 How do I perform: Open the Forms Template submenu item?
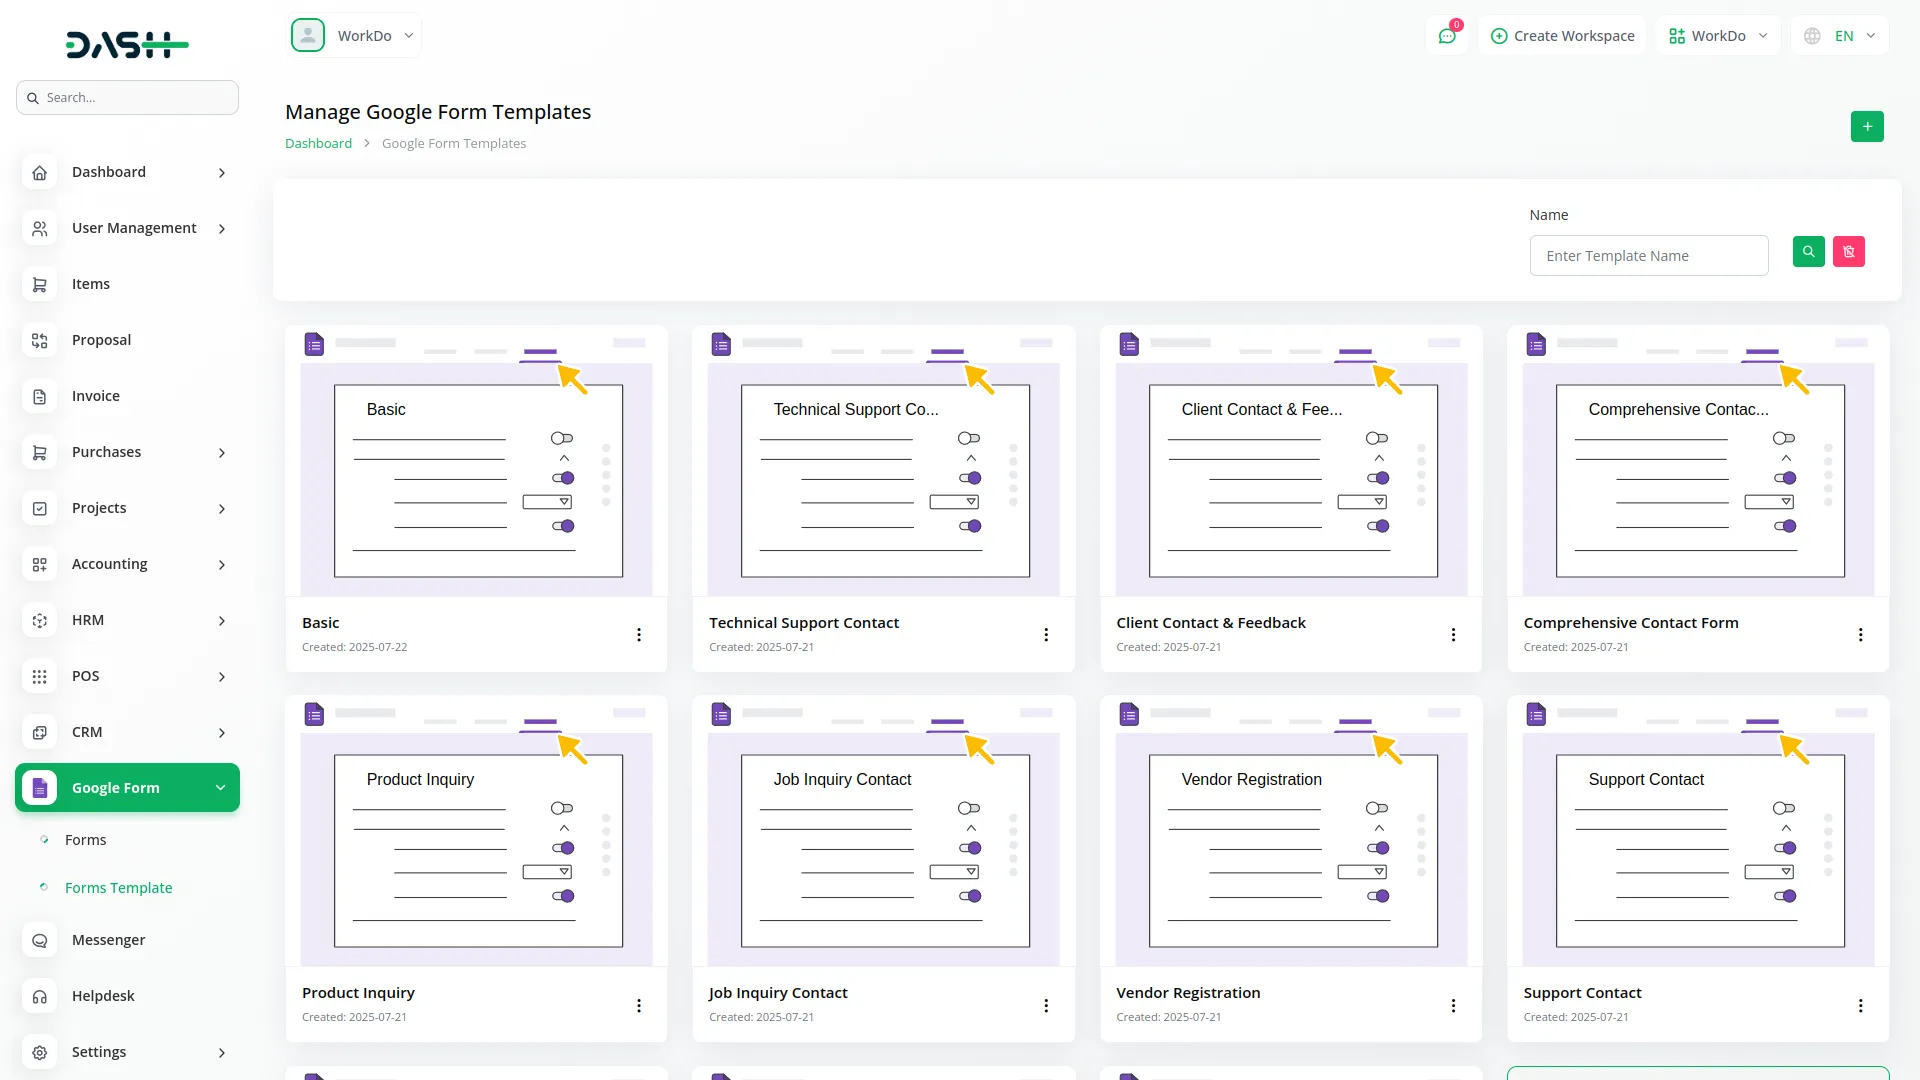(x=117, y=887)
